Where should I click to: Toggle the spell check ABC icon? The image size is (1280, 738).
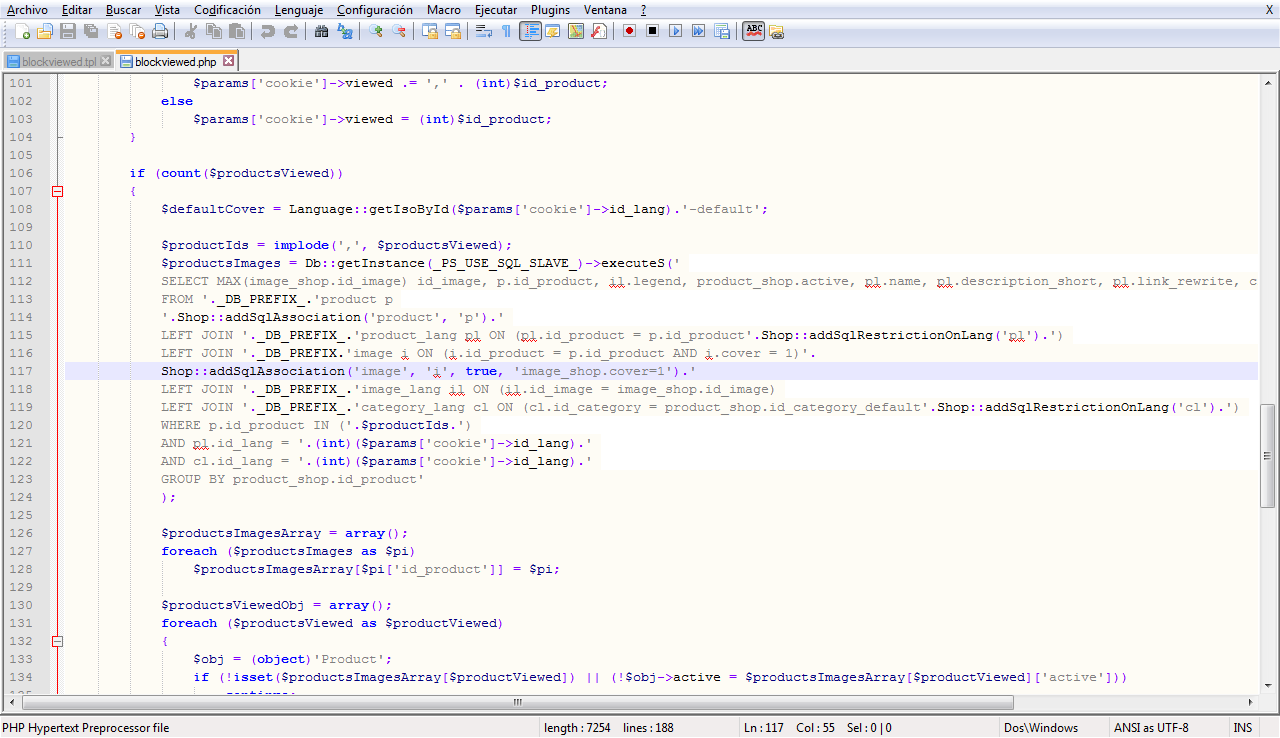click(x=753, y=31)
